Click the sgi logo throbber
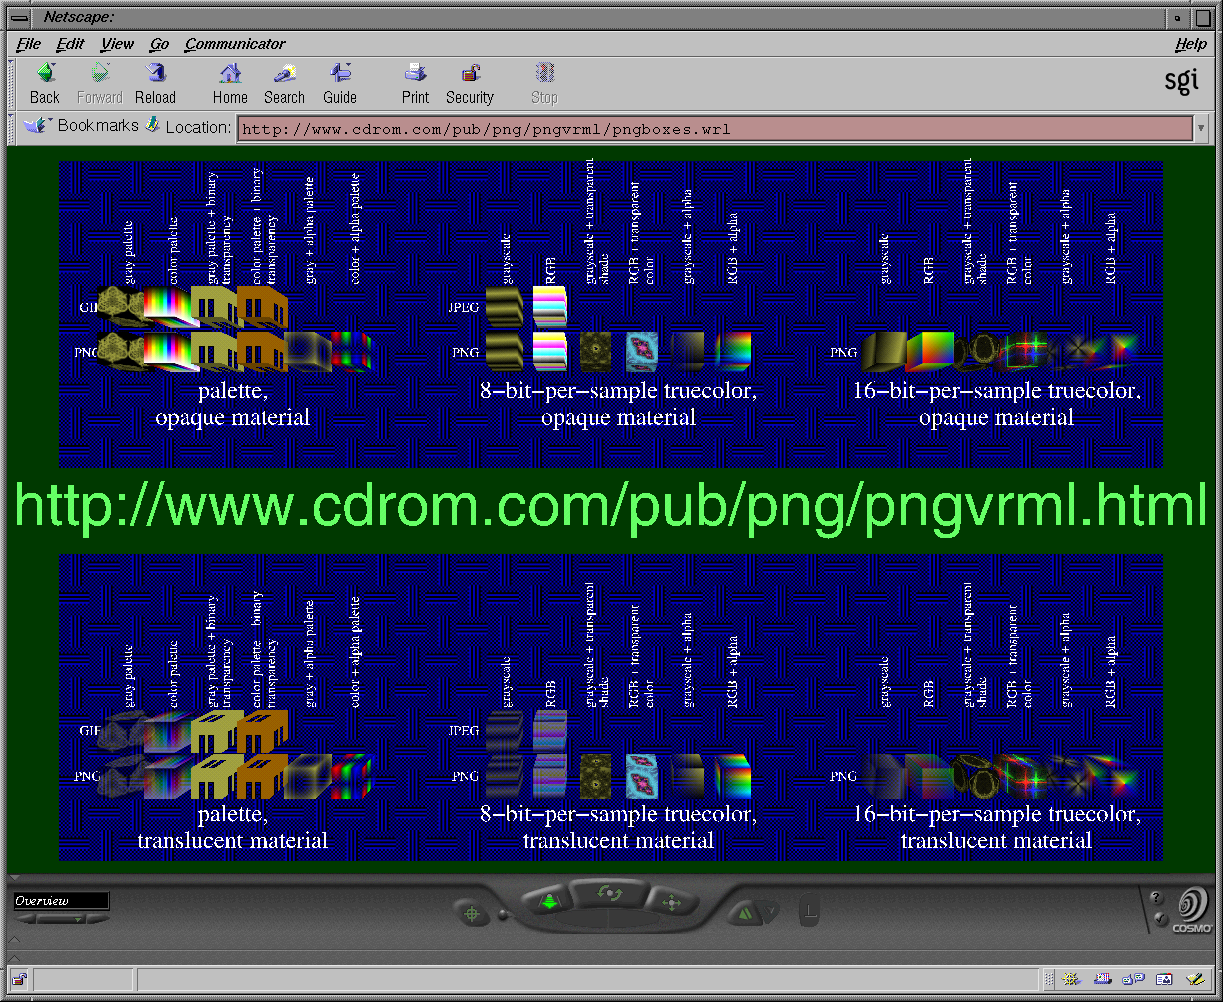The height and width of the screenshot is (1002, 1223). click(1181, 82)
